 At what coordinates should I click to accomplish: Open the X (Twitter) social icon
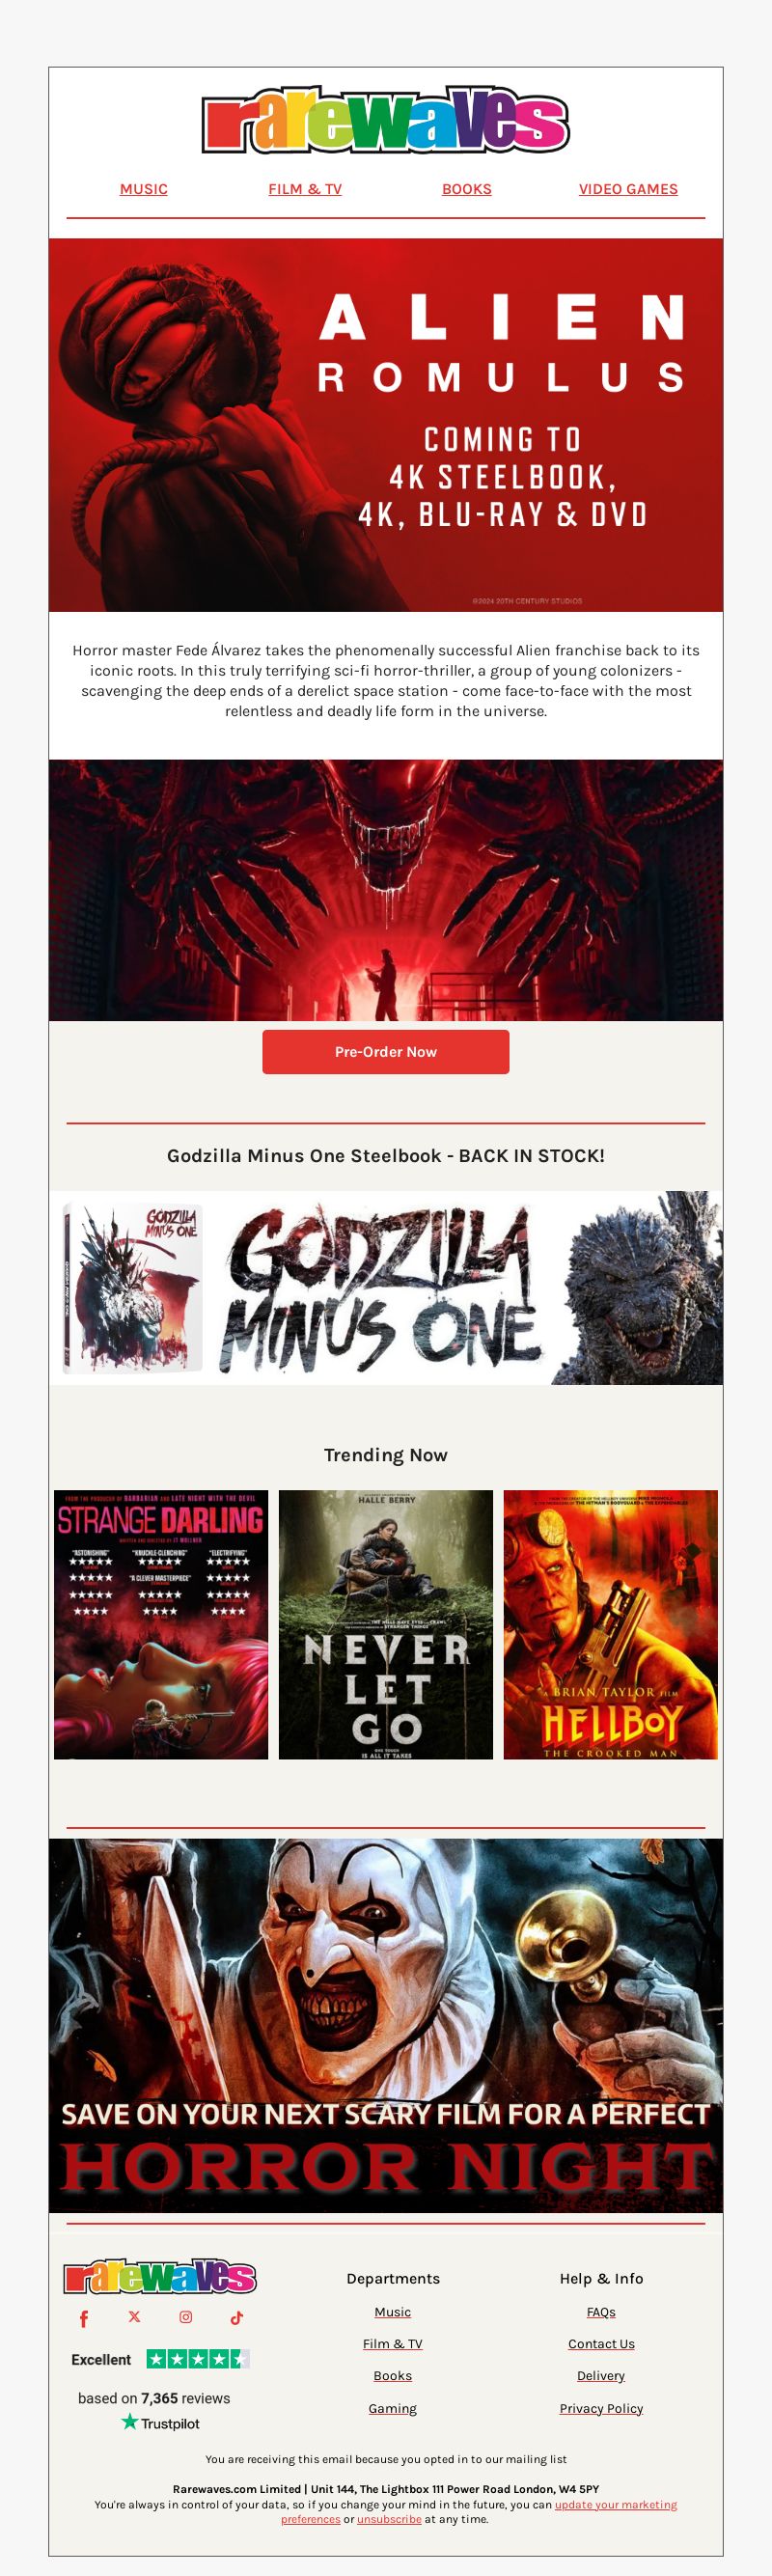pyautogui.click(x=134, y=2316)
